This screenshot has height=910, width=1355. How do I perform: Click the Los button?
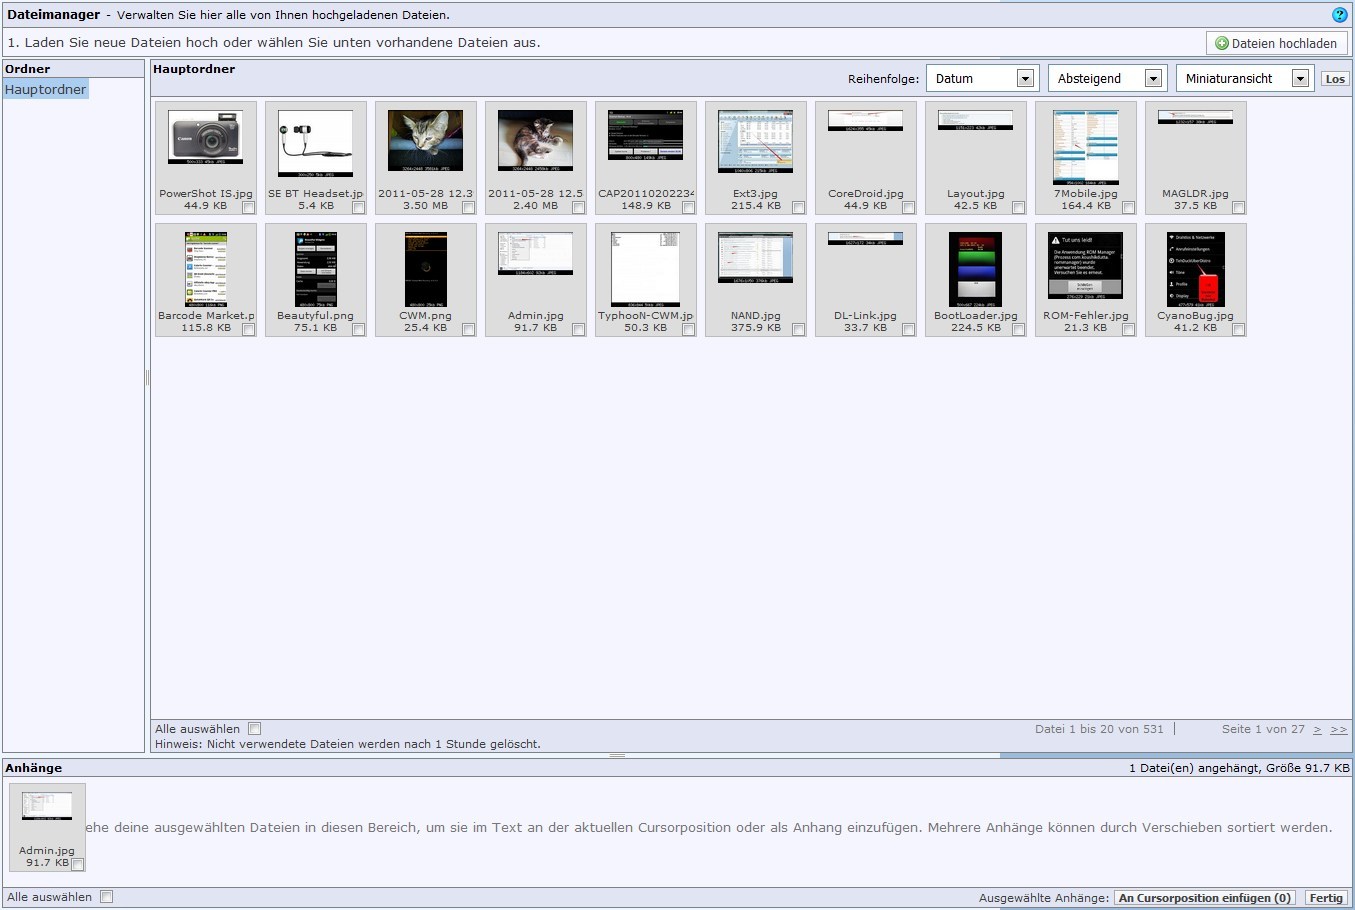(x=1335, y=79)
